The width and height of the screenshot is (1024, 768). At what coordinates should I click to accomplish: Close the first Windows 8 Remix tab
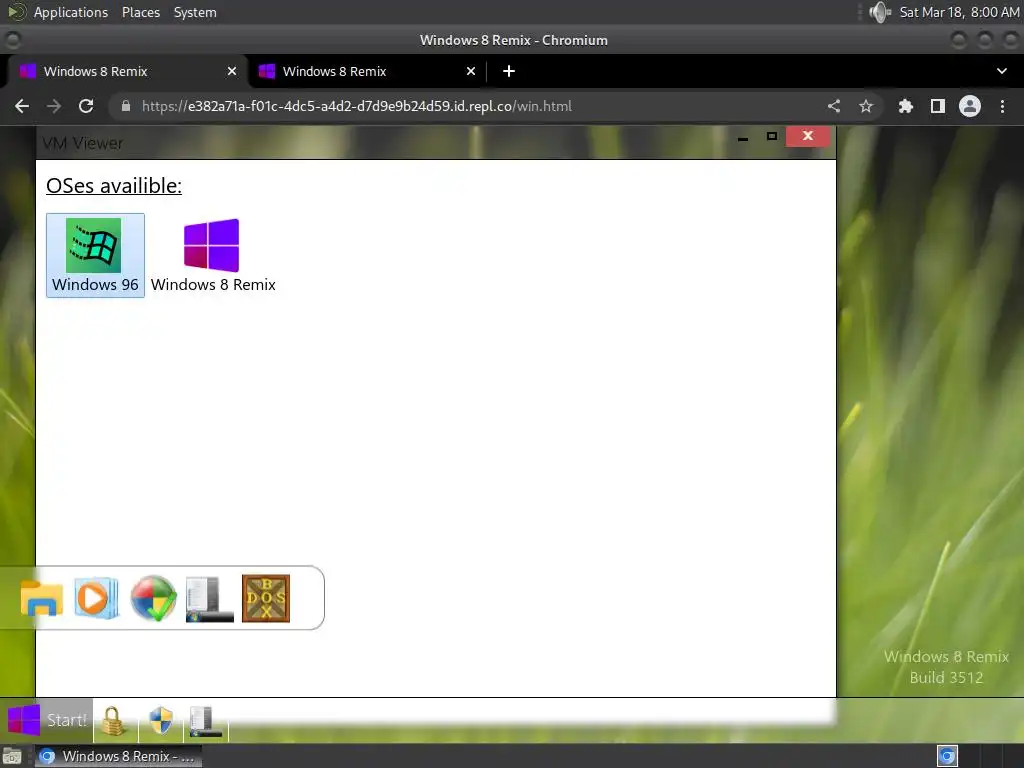click(x=232, y=71)
